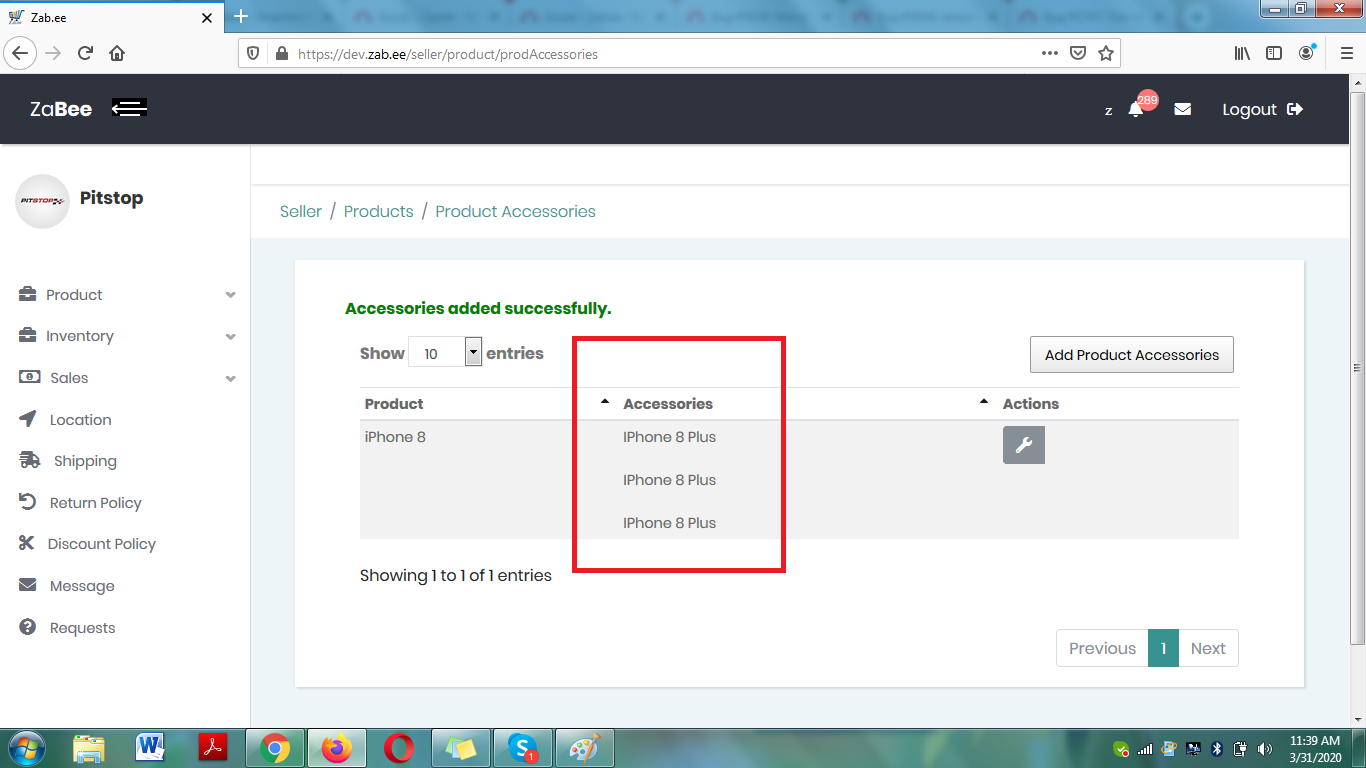Screen dimensions: 1366x768
Task: Open the Show entries count dropdown
Action: [x=445, y=353]
